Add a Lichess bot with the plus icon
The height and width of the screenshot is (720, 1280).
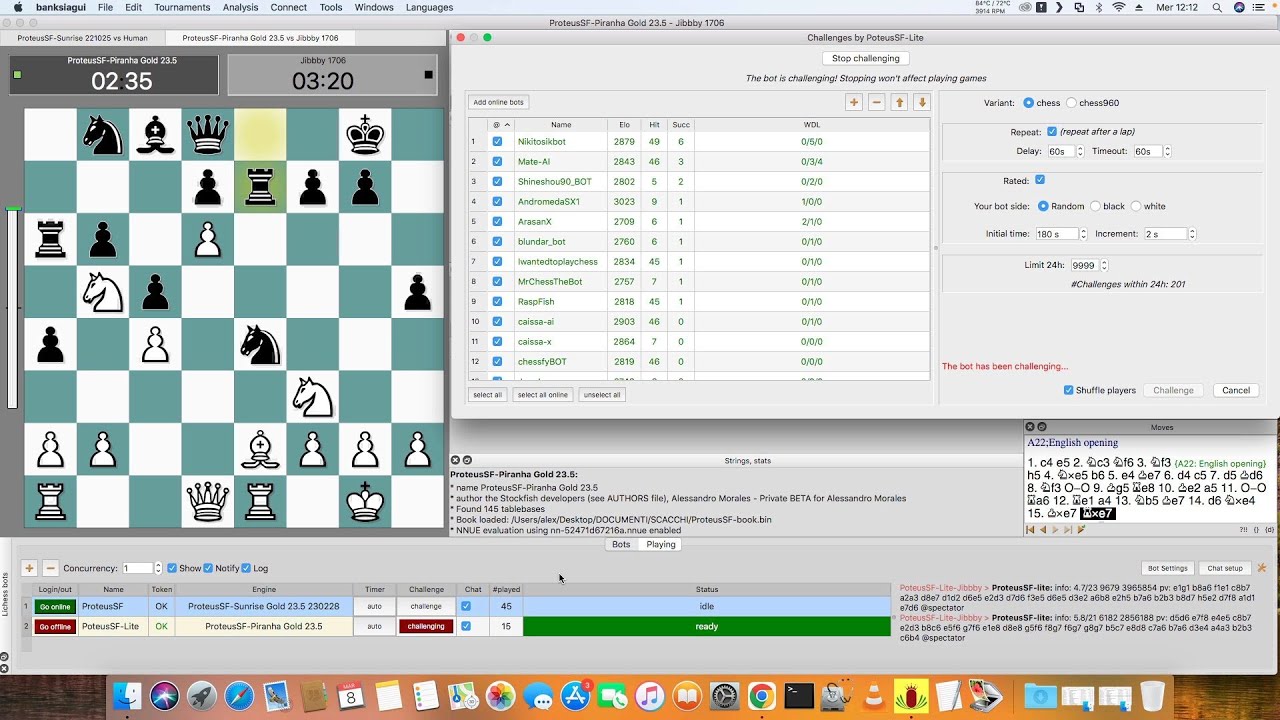point(29,568)
